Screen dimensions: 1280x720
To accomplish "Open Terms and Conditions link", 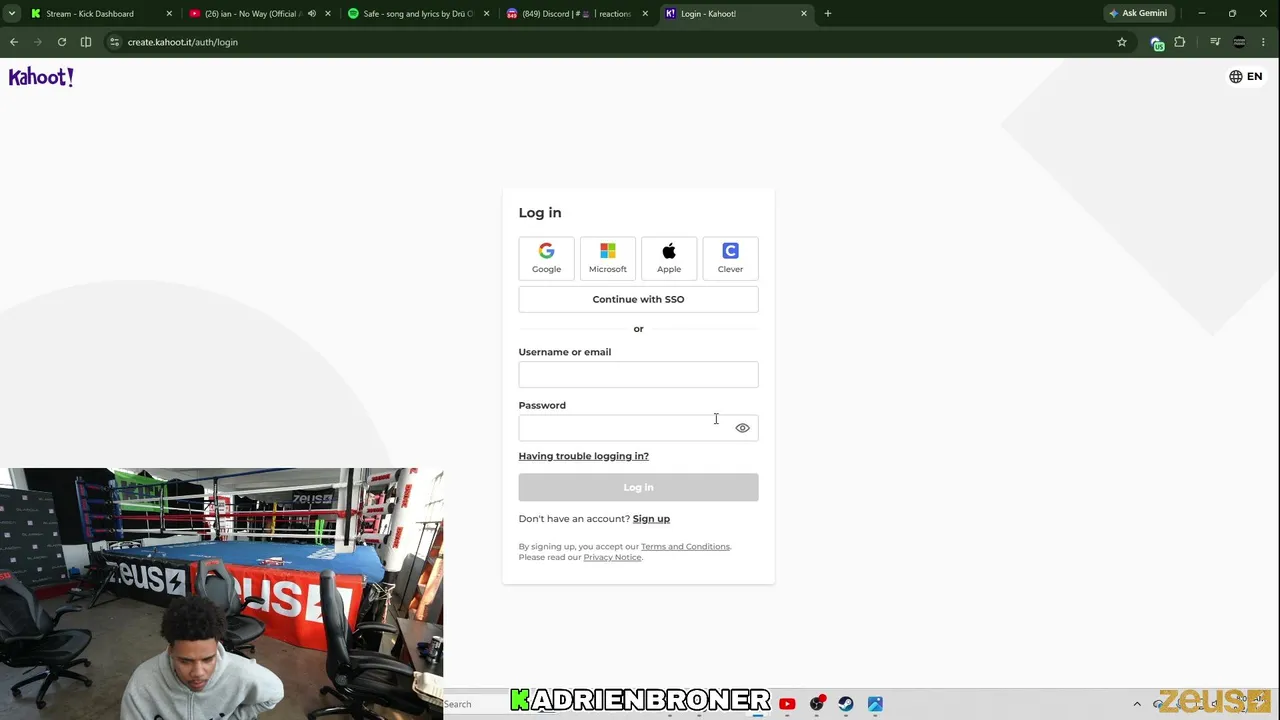I will [685, 547].
